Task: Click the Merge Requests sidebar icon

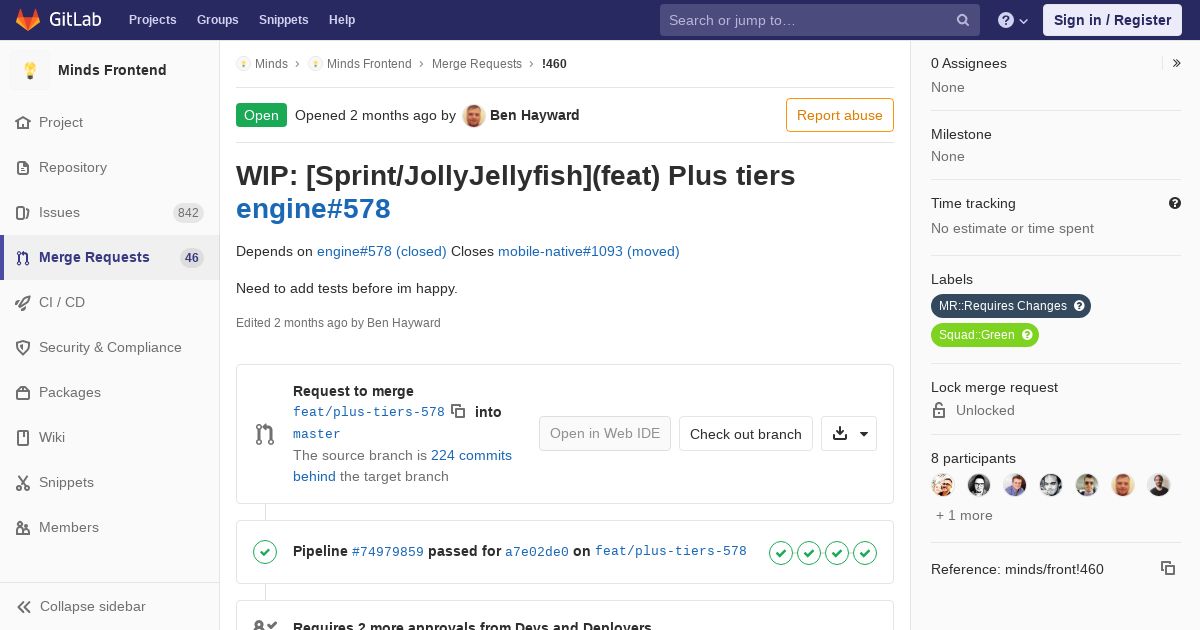Action: 23,257
